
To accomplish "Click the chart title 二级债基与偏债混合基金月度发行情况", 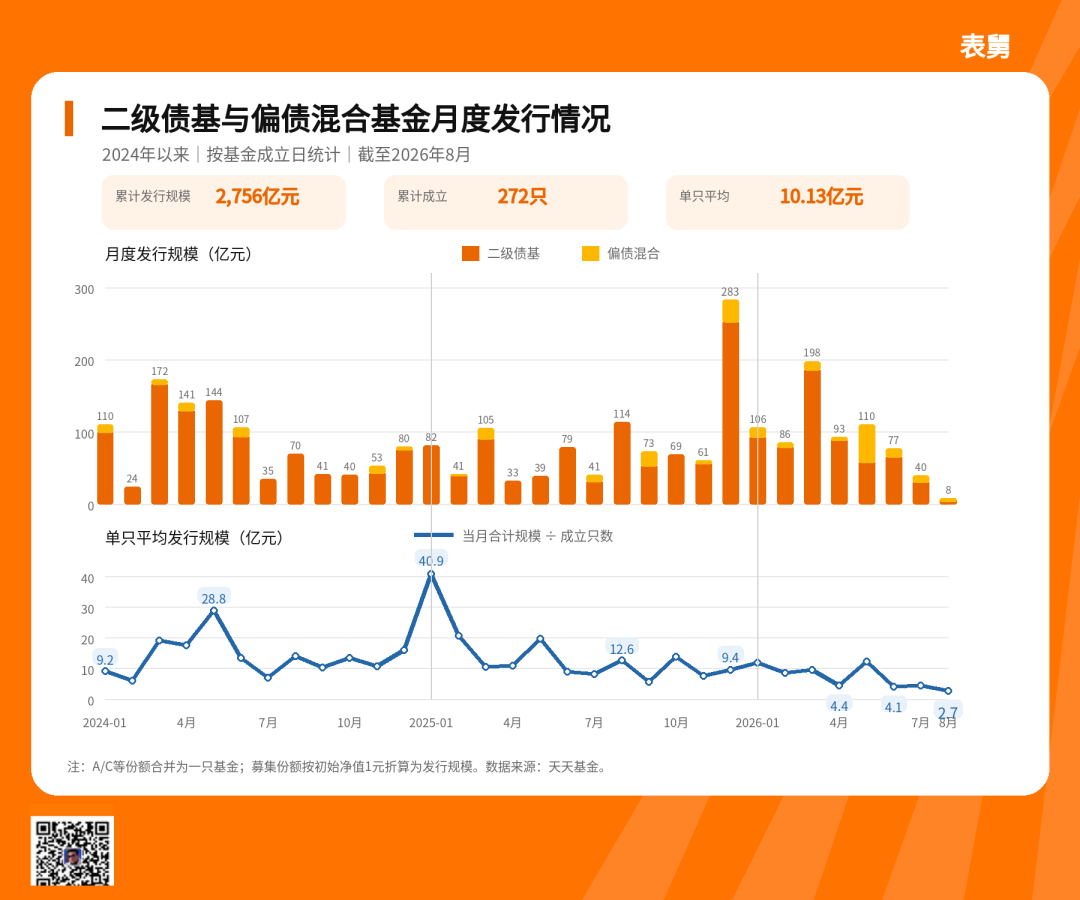I will tap(355, 118).
